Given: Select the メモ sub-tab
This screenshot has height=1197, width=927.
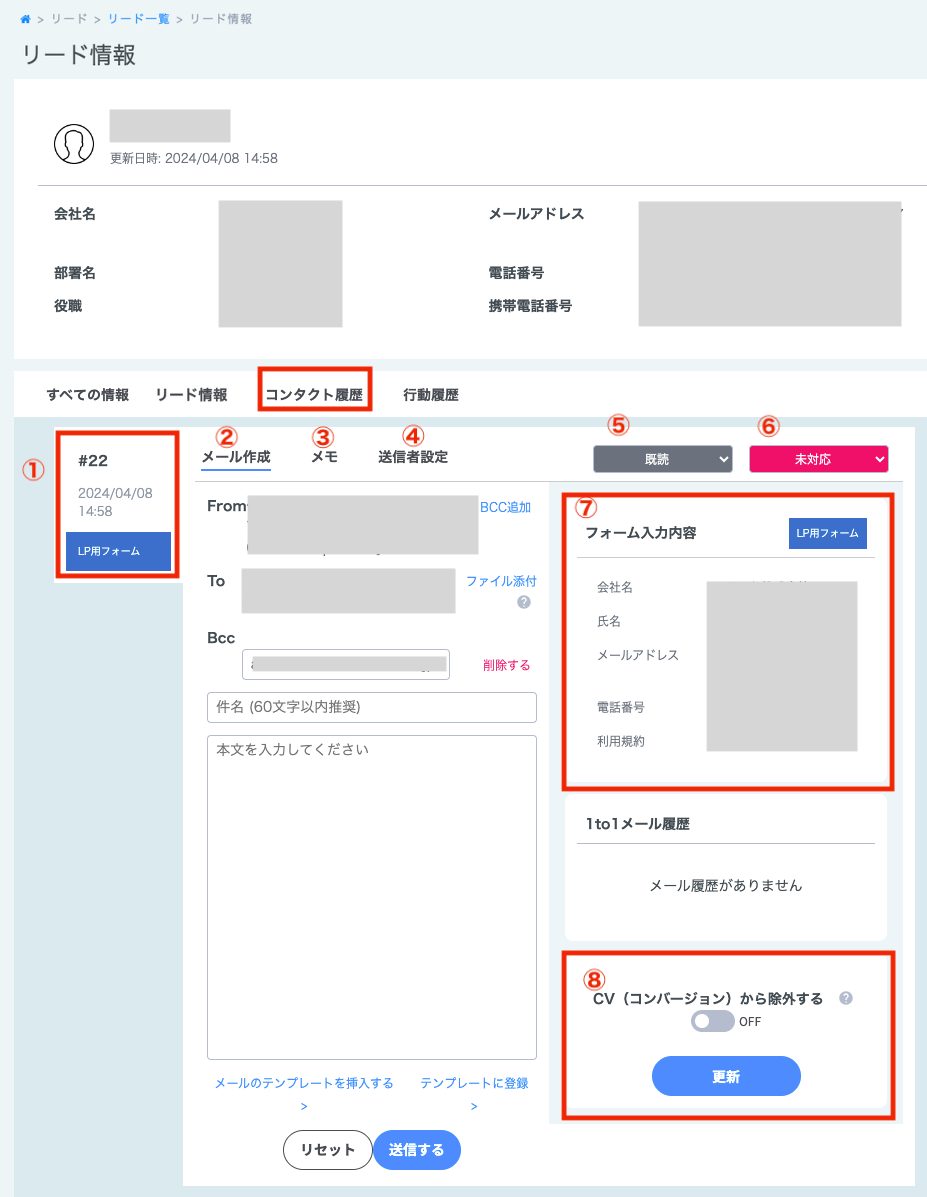Looking at the screenshot, I should pos(325,457).
